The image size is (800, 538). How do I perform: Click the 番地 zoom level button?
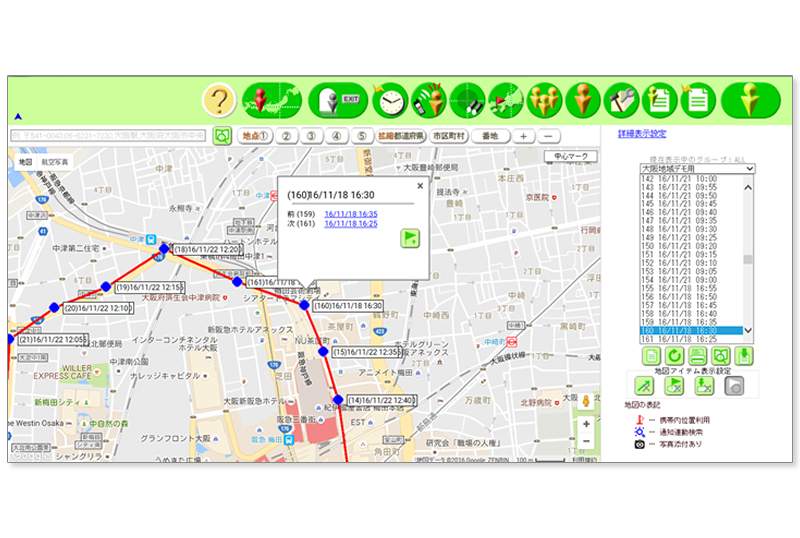(x=490, y=136)
